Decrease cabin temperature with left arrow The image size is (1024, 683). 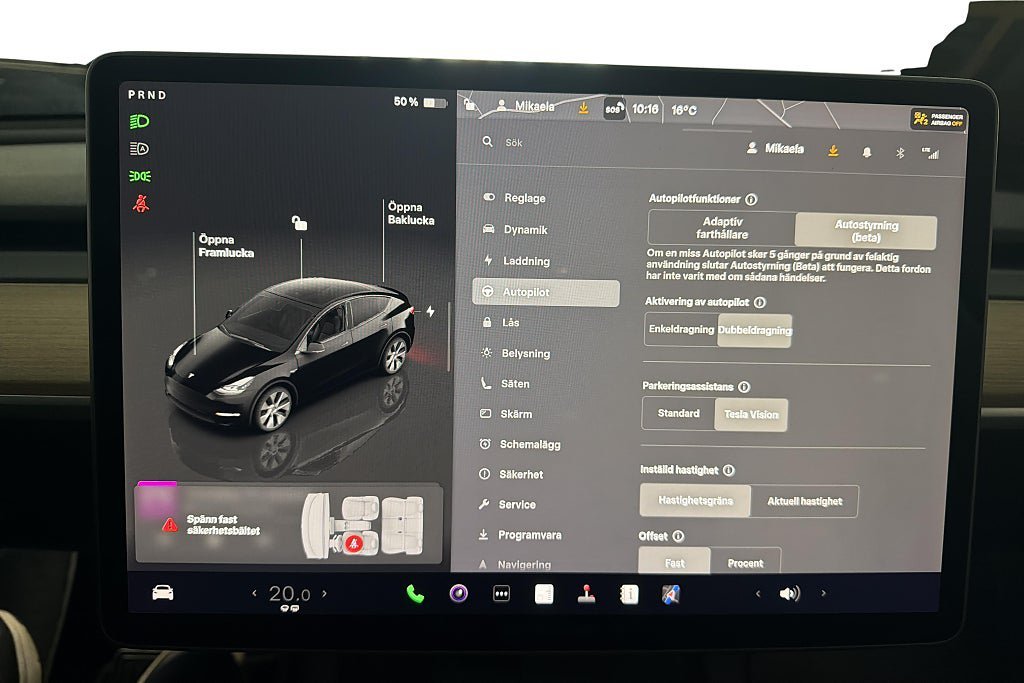[x=254, y=594]
